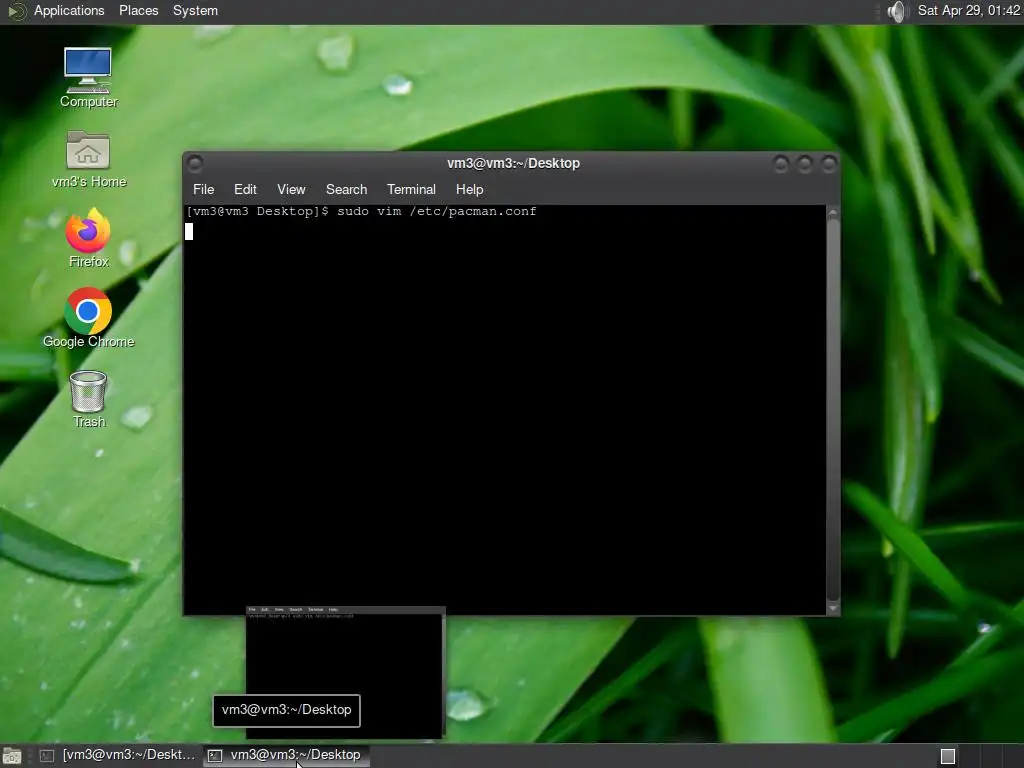Screen dimensions: 1024x768
Task: Open the Trash desktop icon
Action: point(88,399)
